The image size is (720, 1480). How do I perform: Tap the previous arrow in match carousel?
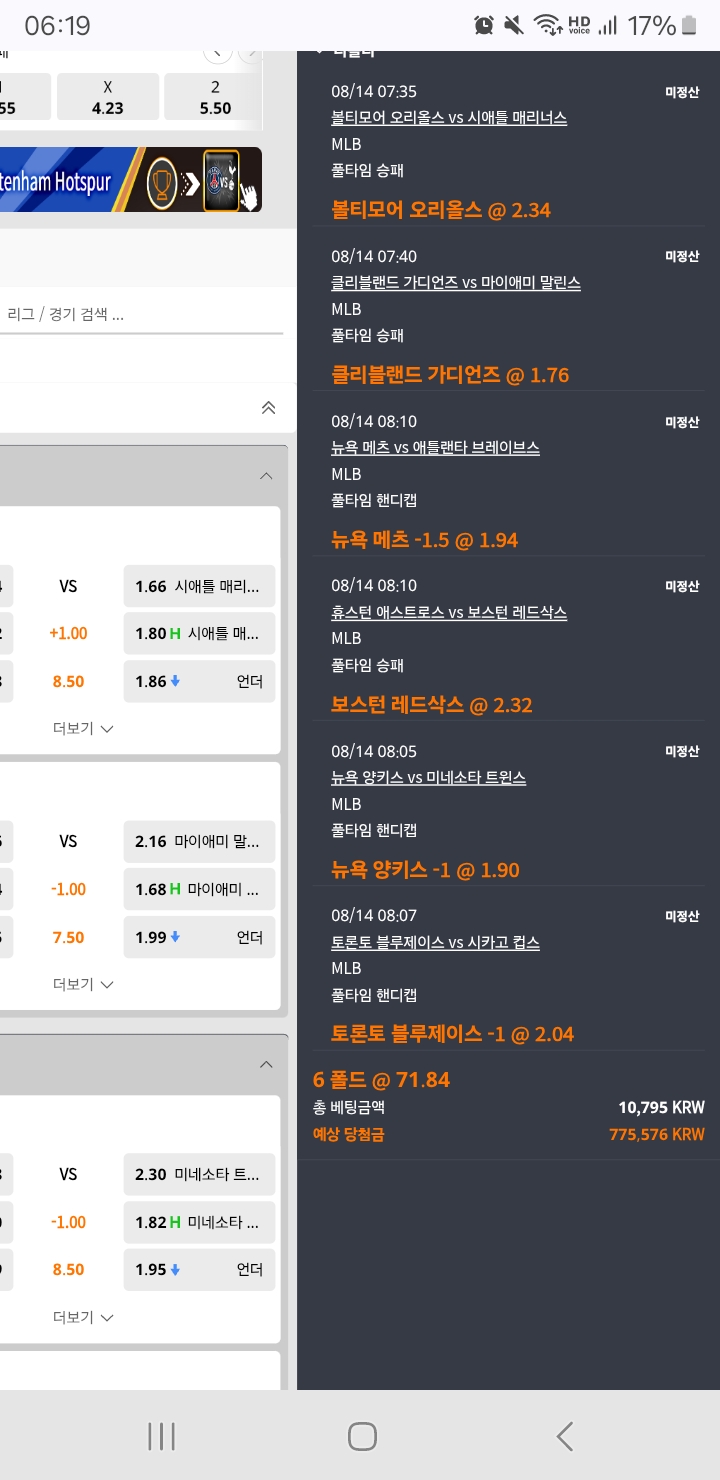217,52
